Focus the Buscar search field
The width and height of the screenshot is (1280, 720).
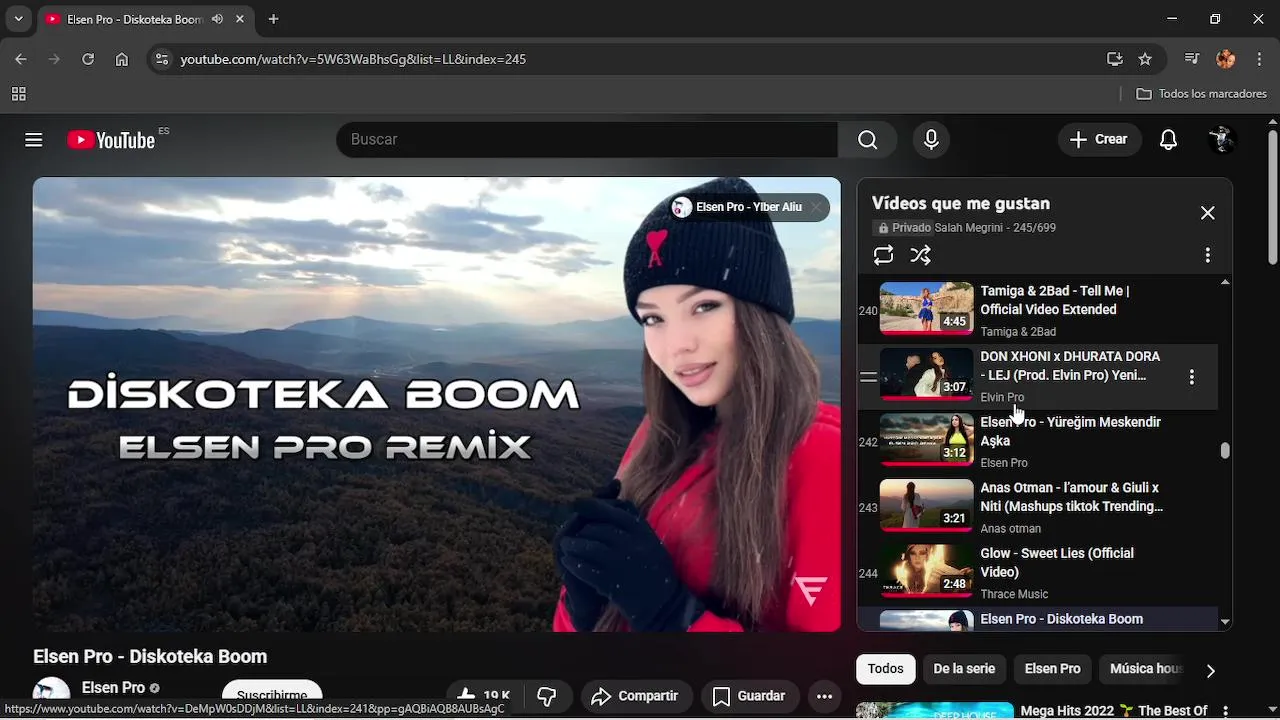(587, 140)
